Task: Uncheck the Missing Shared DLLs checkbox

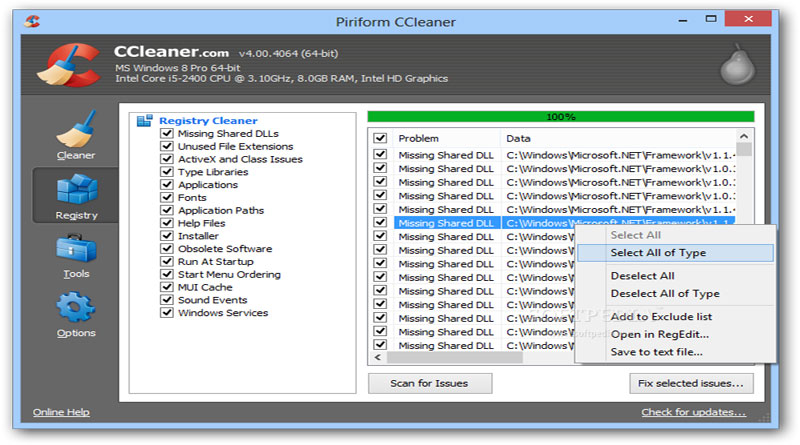Action: point(166,133)
